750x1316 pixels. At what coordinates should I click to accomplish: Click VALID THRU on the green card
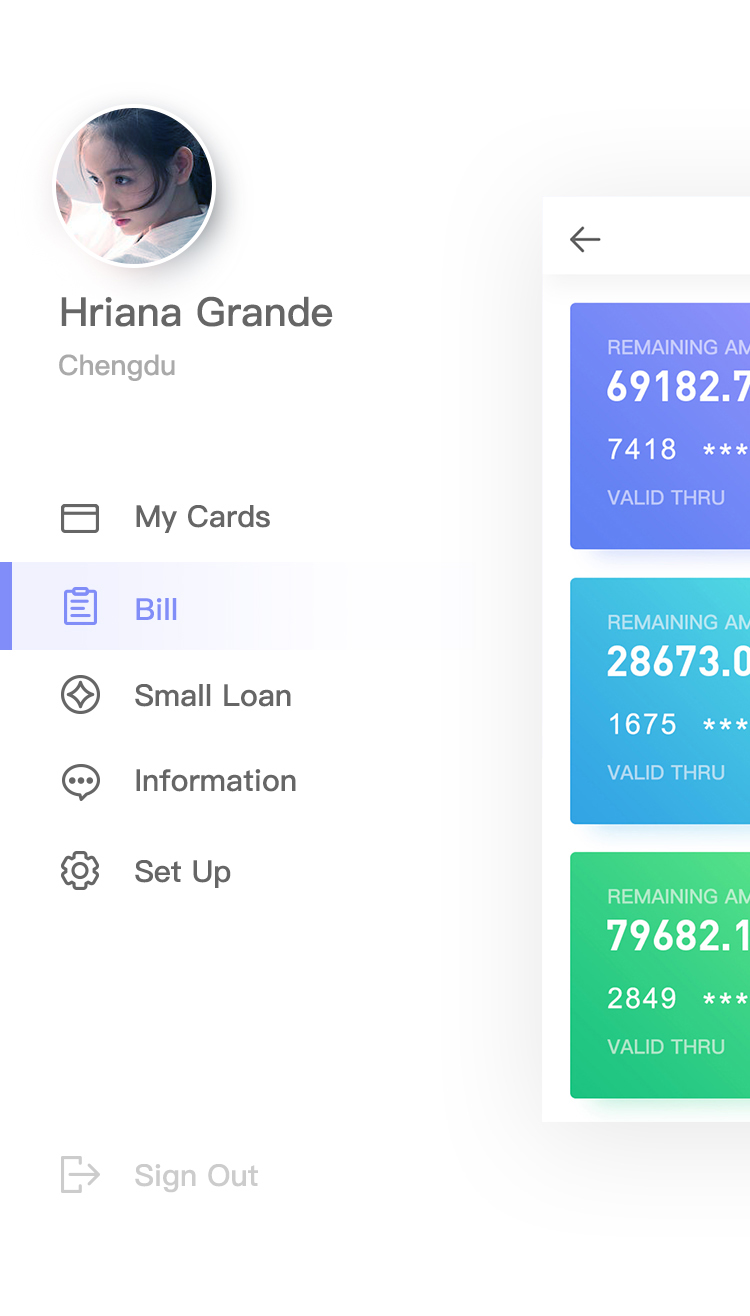tap(666, 1047)
